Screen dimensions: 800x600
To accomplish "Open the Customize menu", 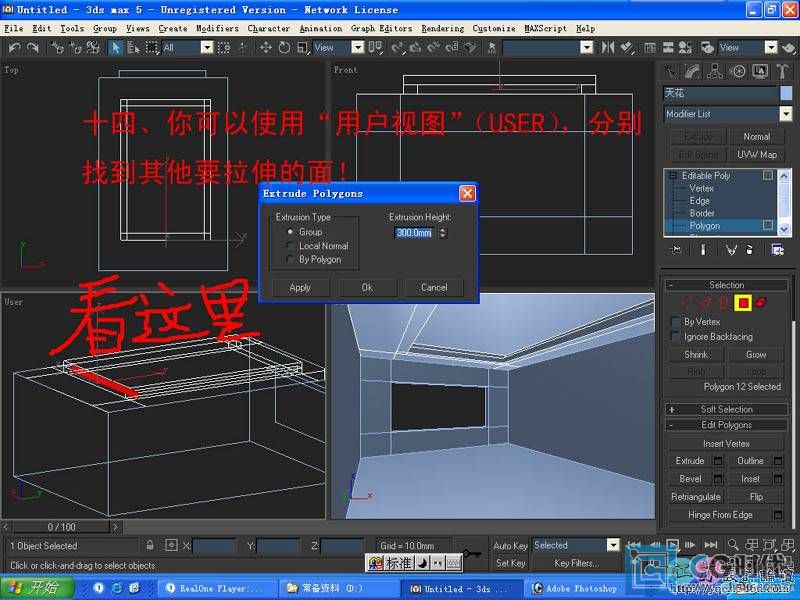I will [x=494, y=29].
